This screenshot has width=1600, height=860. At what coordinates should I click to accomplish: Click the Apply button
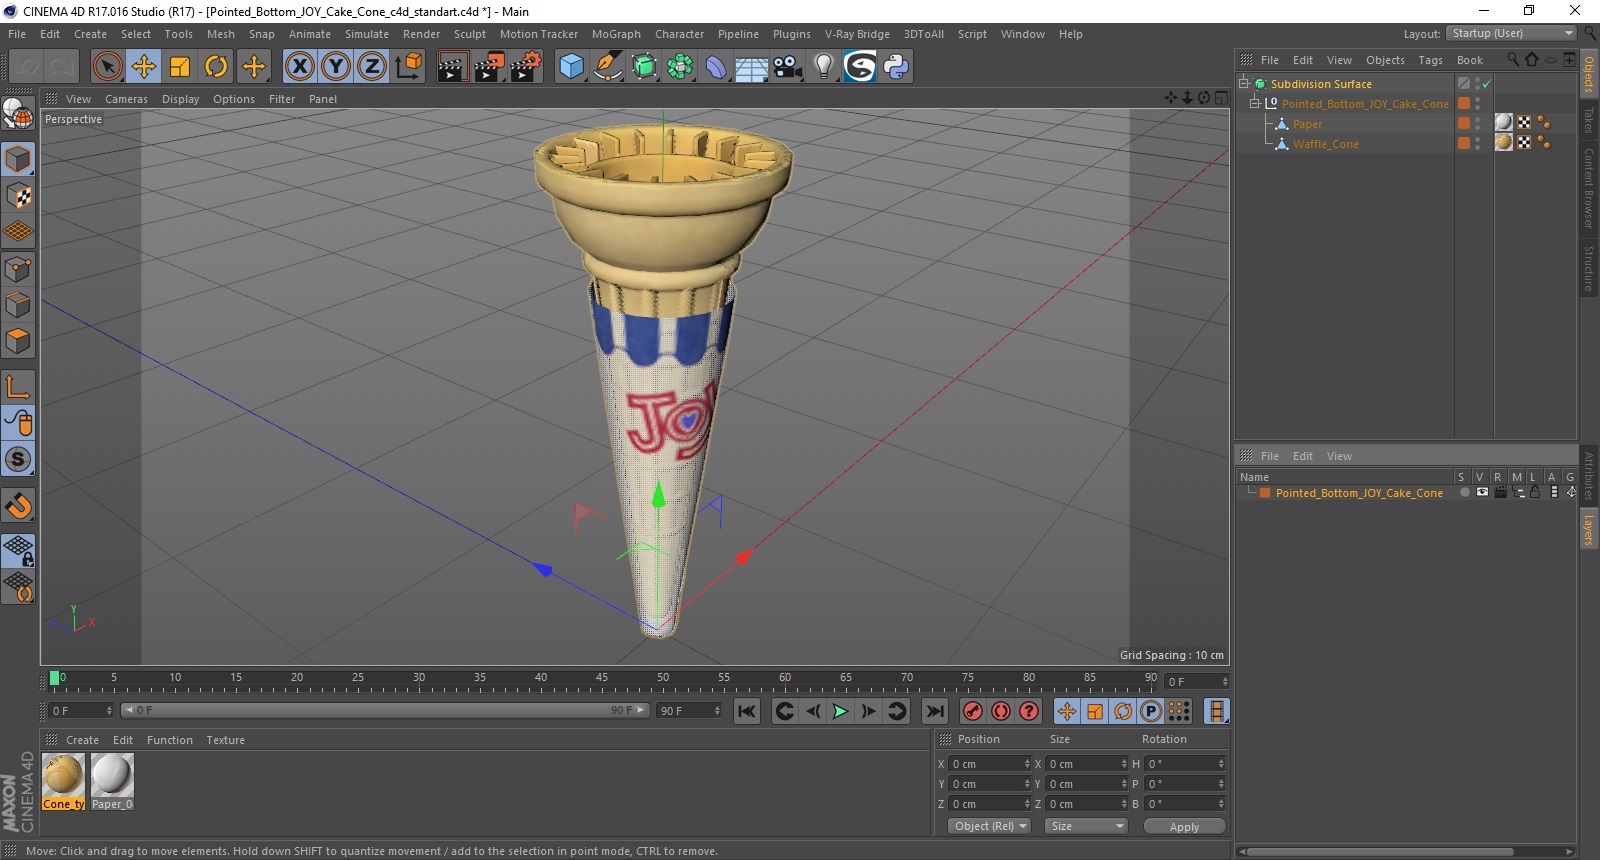click(1184, 827)
